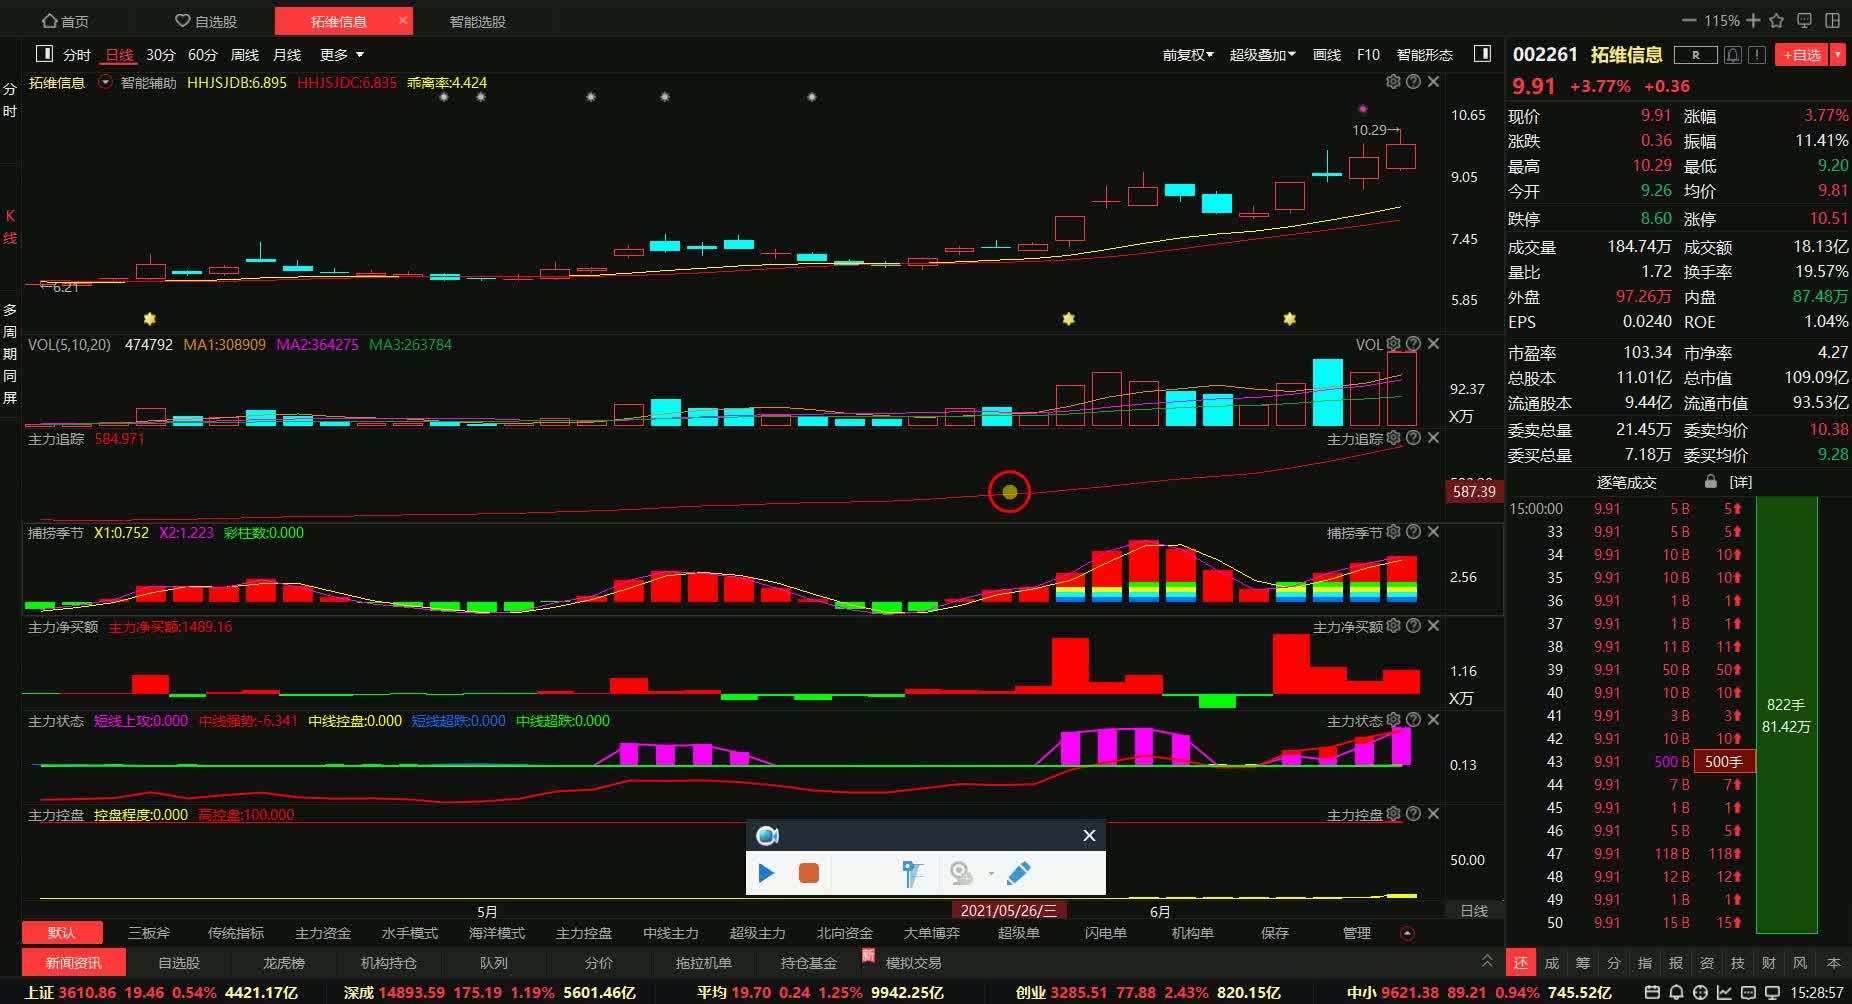Open the 前复权 dropdown
Screen dimensions: 1852x1004
click(1188, 55)
